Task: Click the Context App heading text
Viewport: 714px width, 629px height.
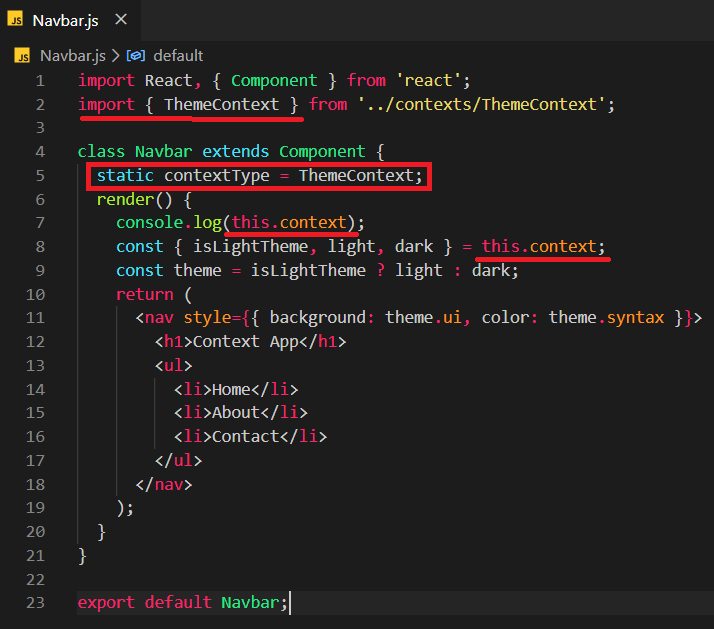Action: [250, 341]
